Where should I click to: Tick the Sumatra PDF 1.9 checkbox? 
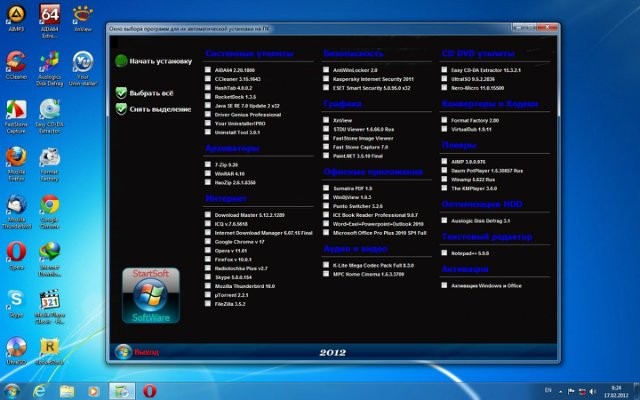[x=326, y=188]
